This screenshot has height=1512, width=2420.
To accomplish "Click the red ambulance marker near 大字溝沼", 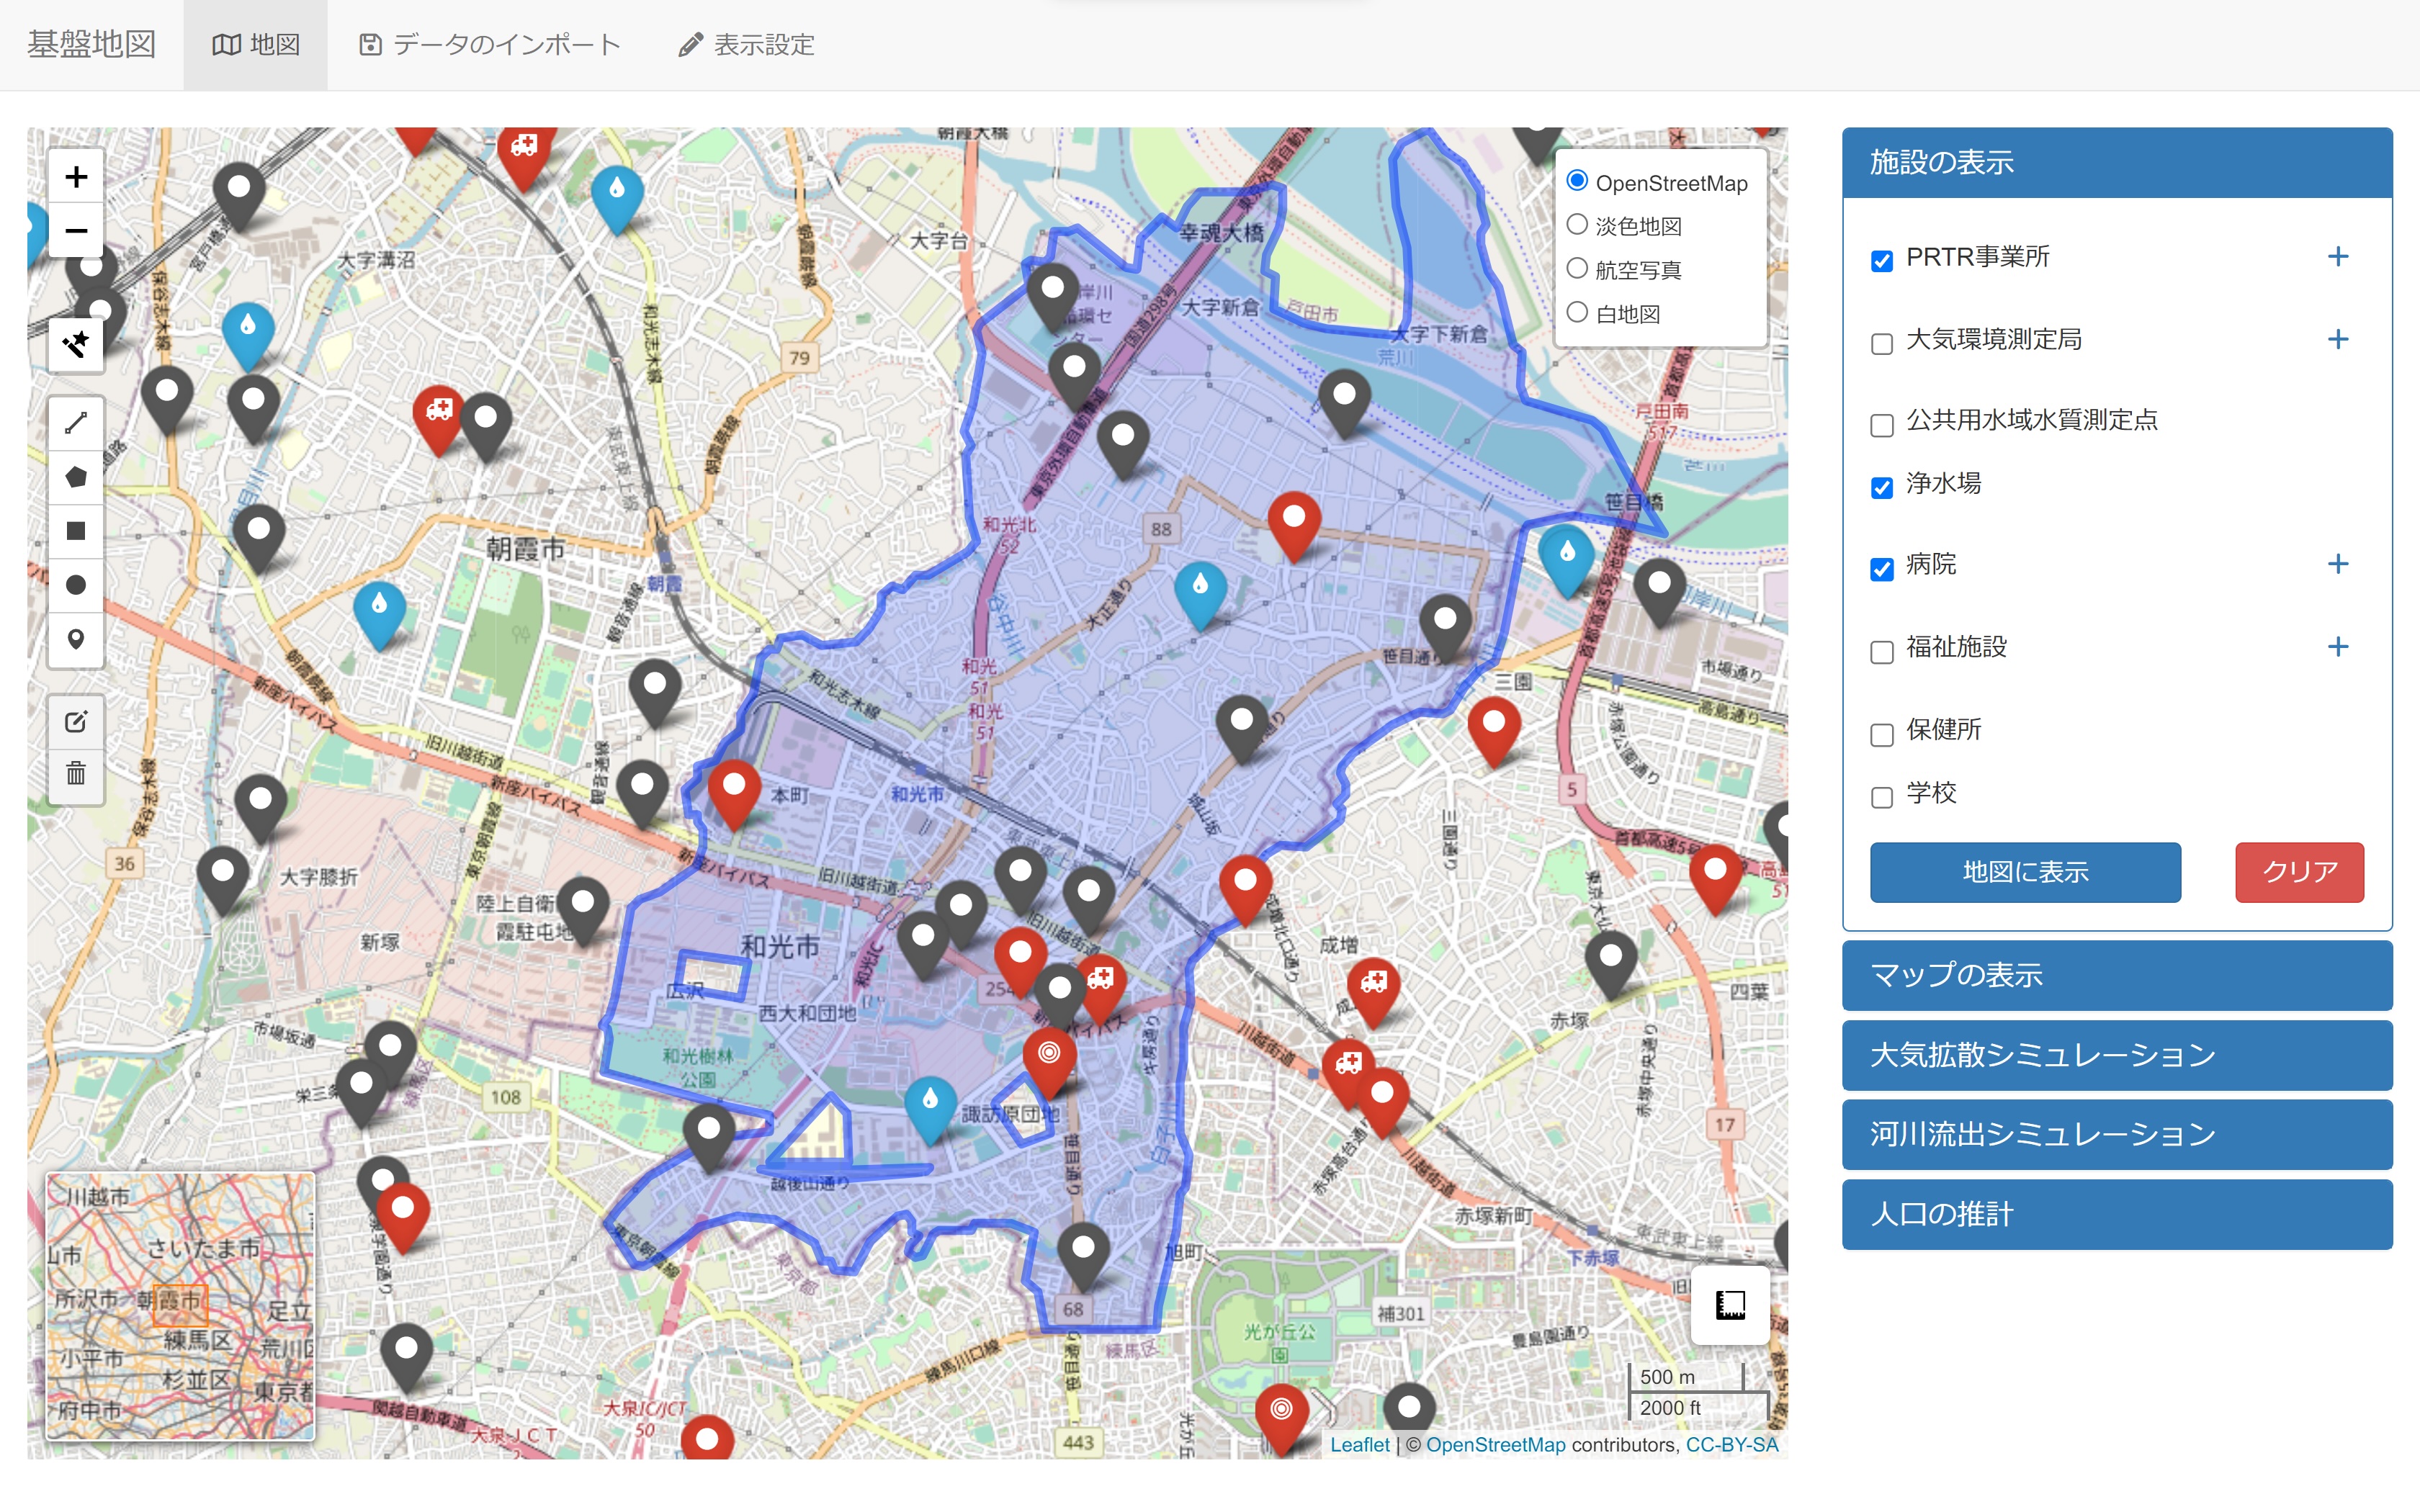I will (439, 420).
